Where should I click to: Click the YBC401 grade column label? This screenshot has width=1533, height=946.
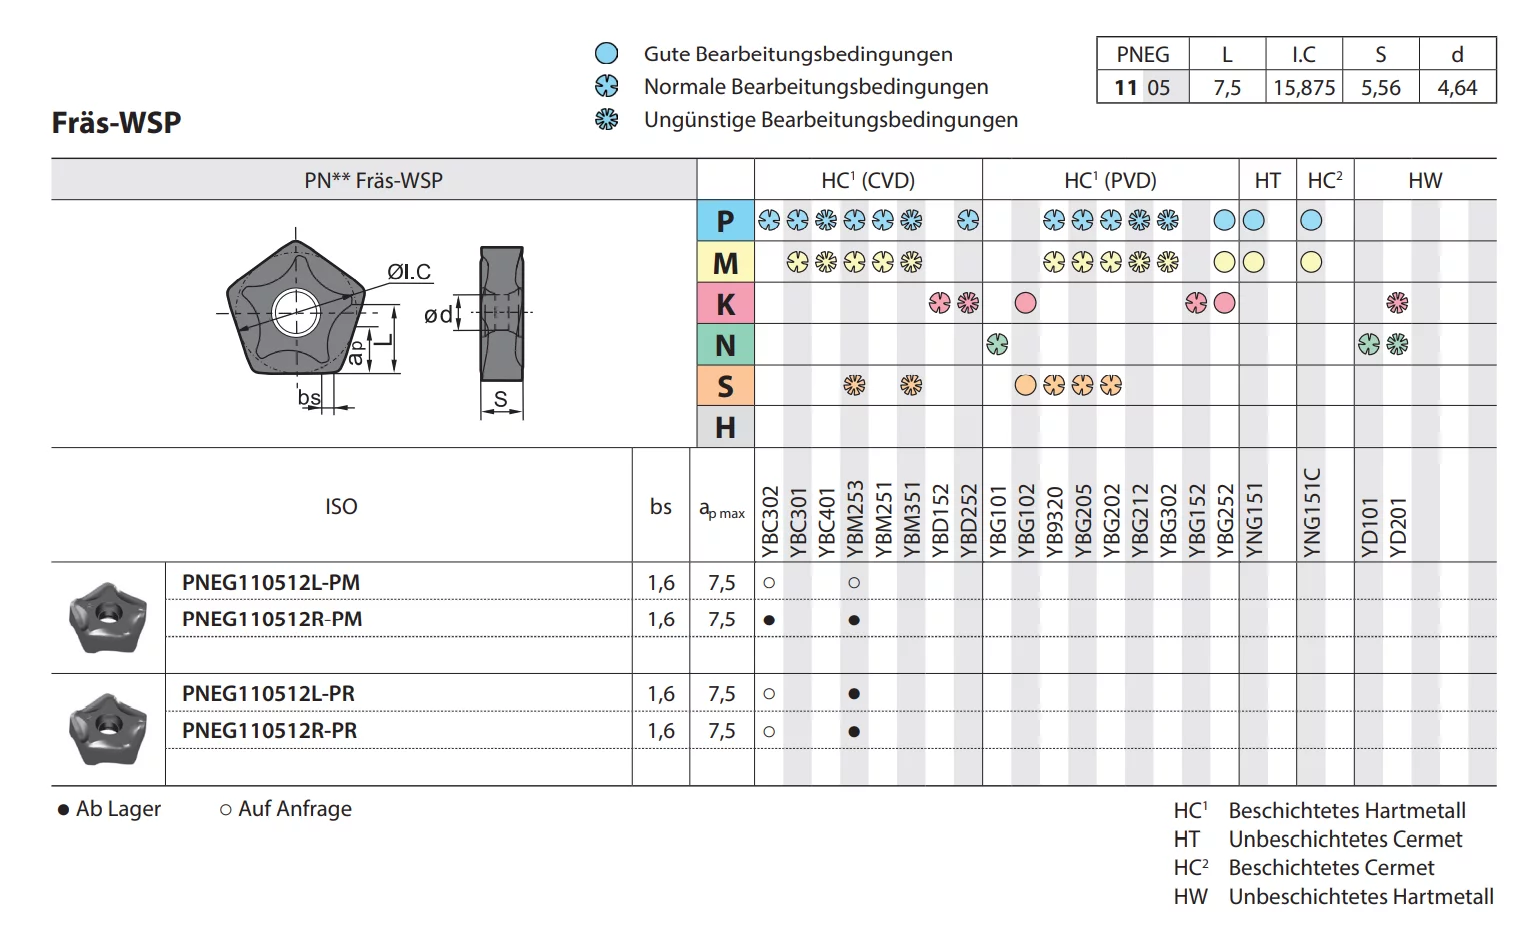(x=826, y=521)
